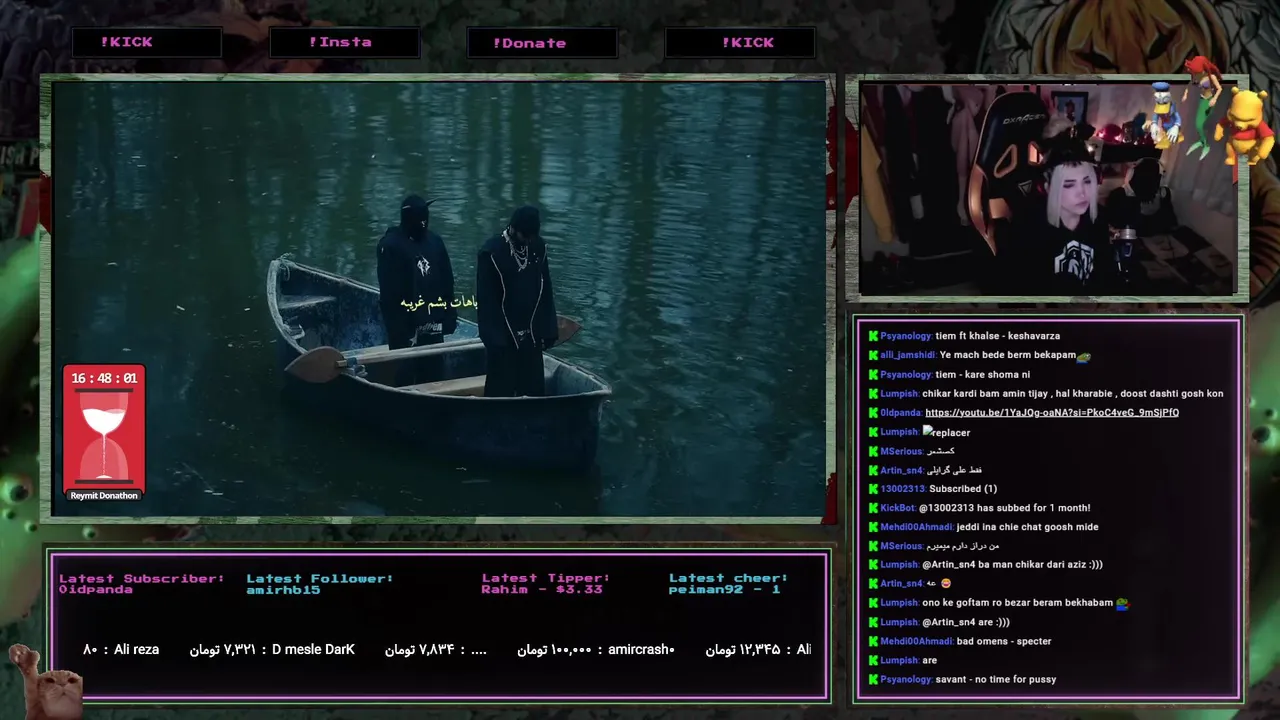Viewport: 1280px width, 720px height.
Task: Click Kick badge on 'ba man chikar dari' message
Action: (873, 564)
